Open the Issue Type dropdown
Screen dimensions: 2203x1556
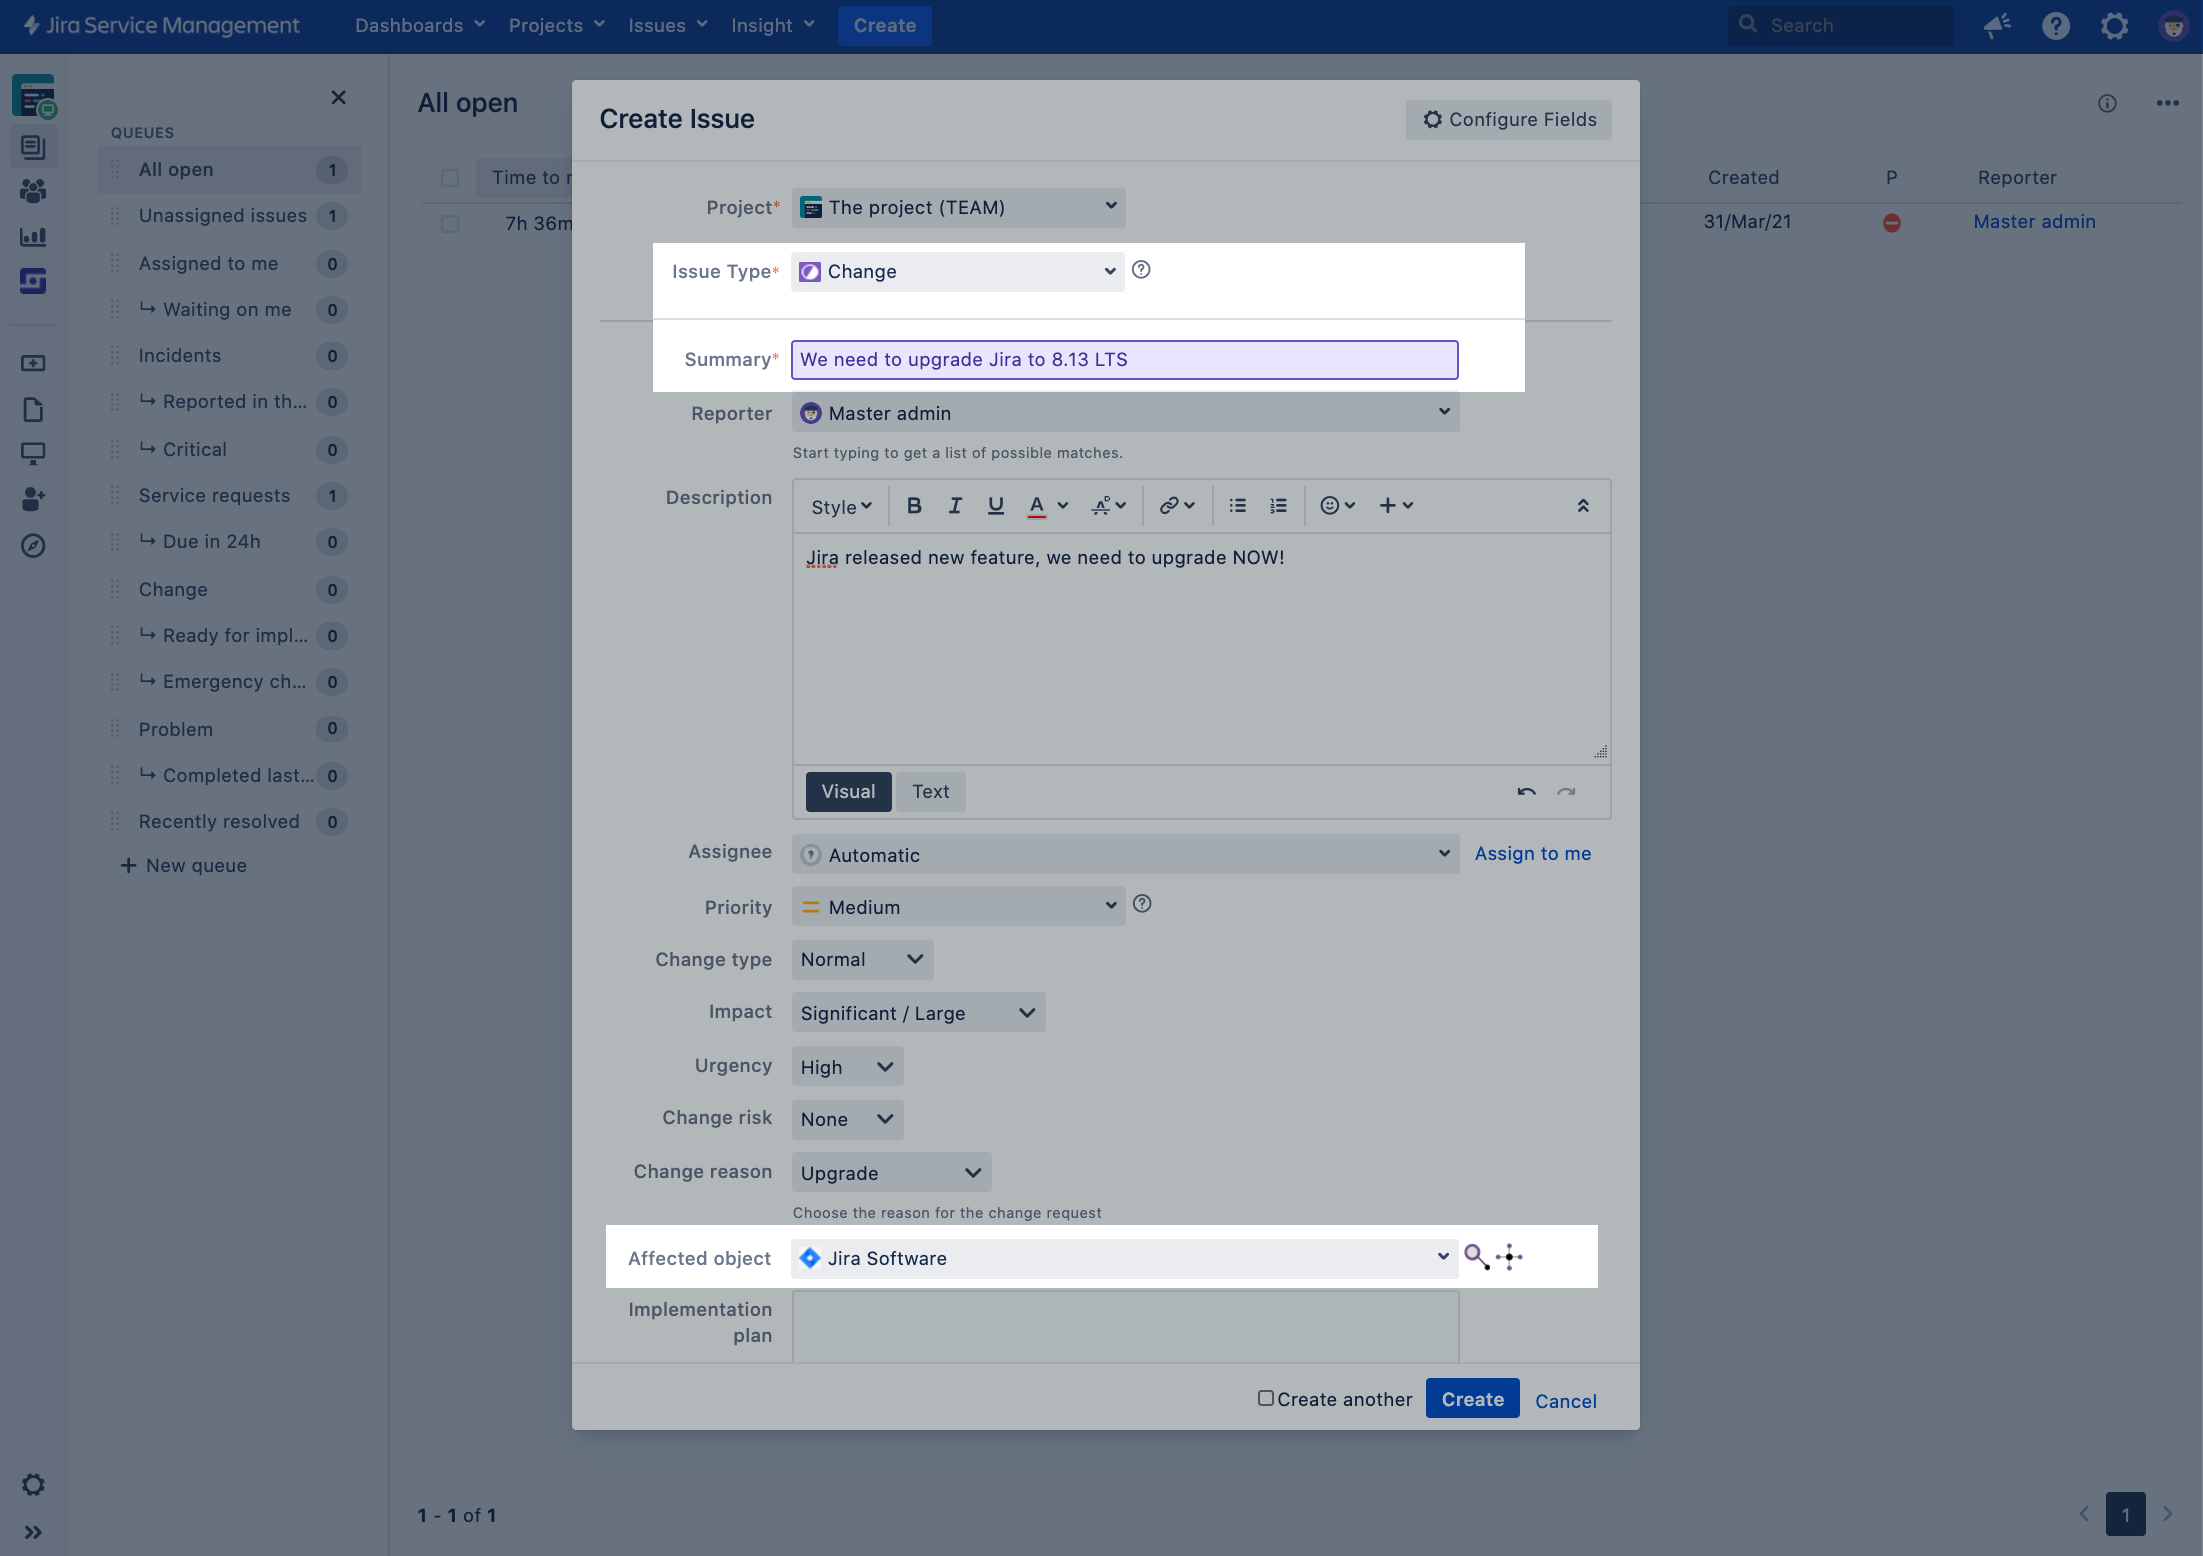point(957,272)
